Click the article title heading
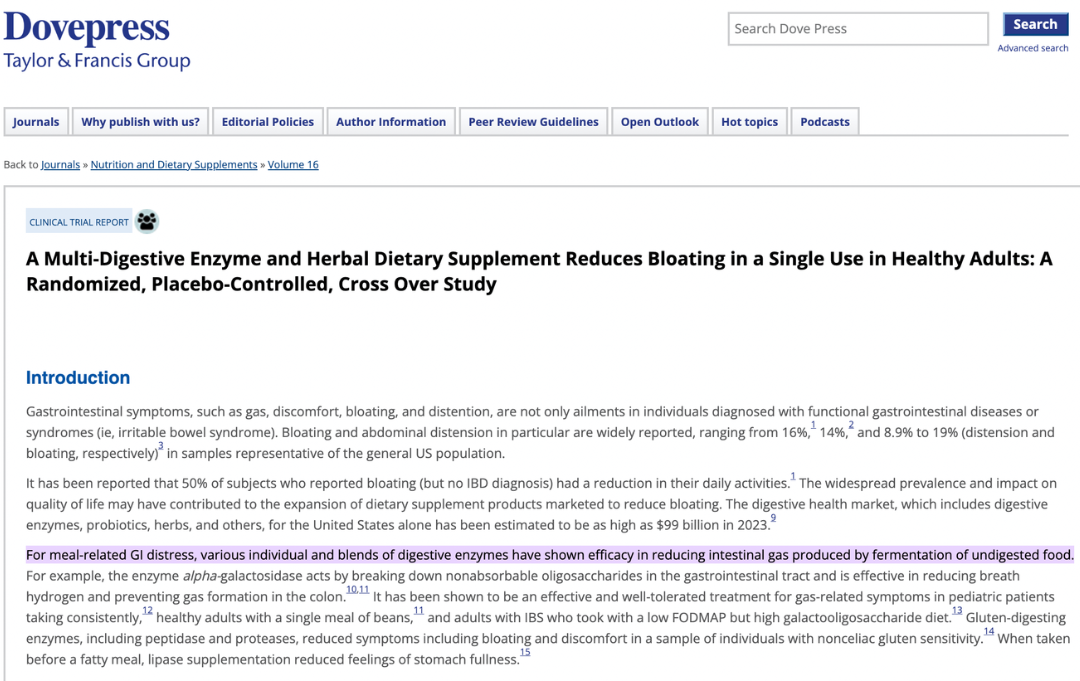 click(539, 271)
